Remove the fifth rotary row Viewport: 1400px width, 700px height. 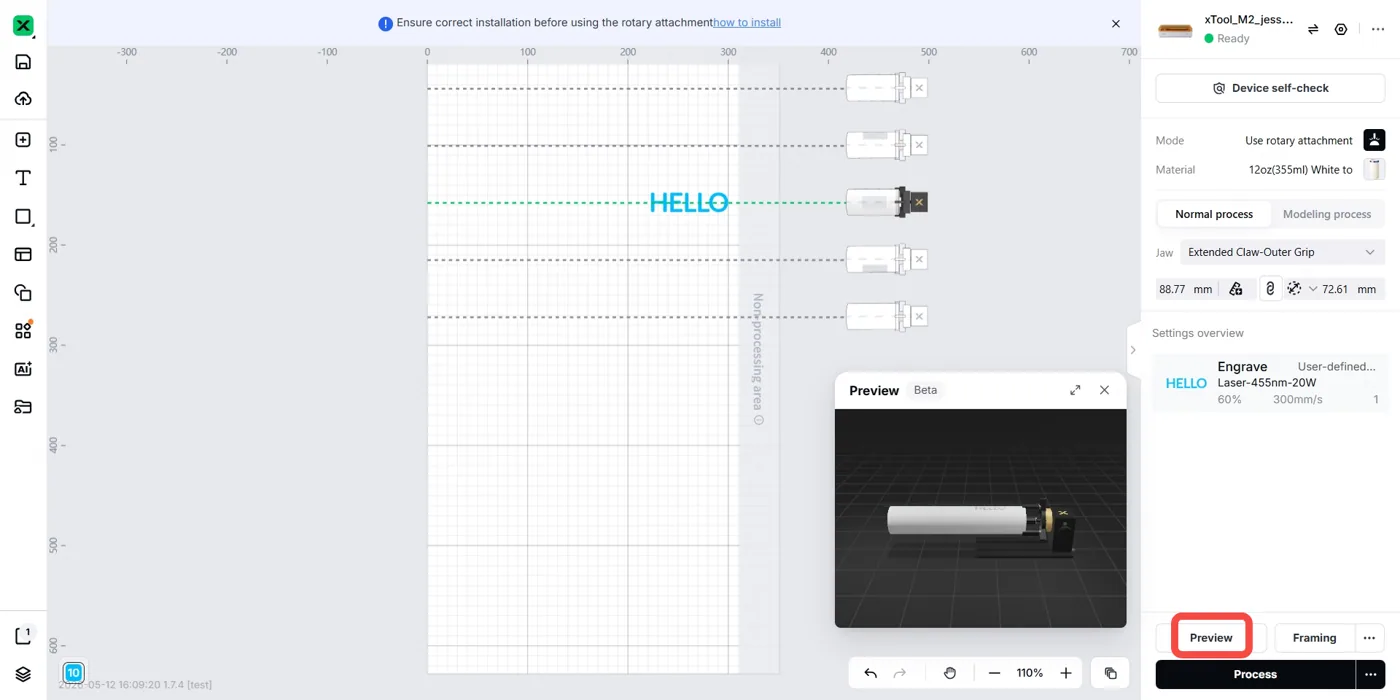tap(919, 316)
